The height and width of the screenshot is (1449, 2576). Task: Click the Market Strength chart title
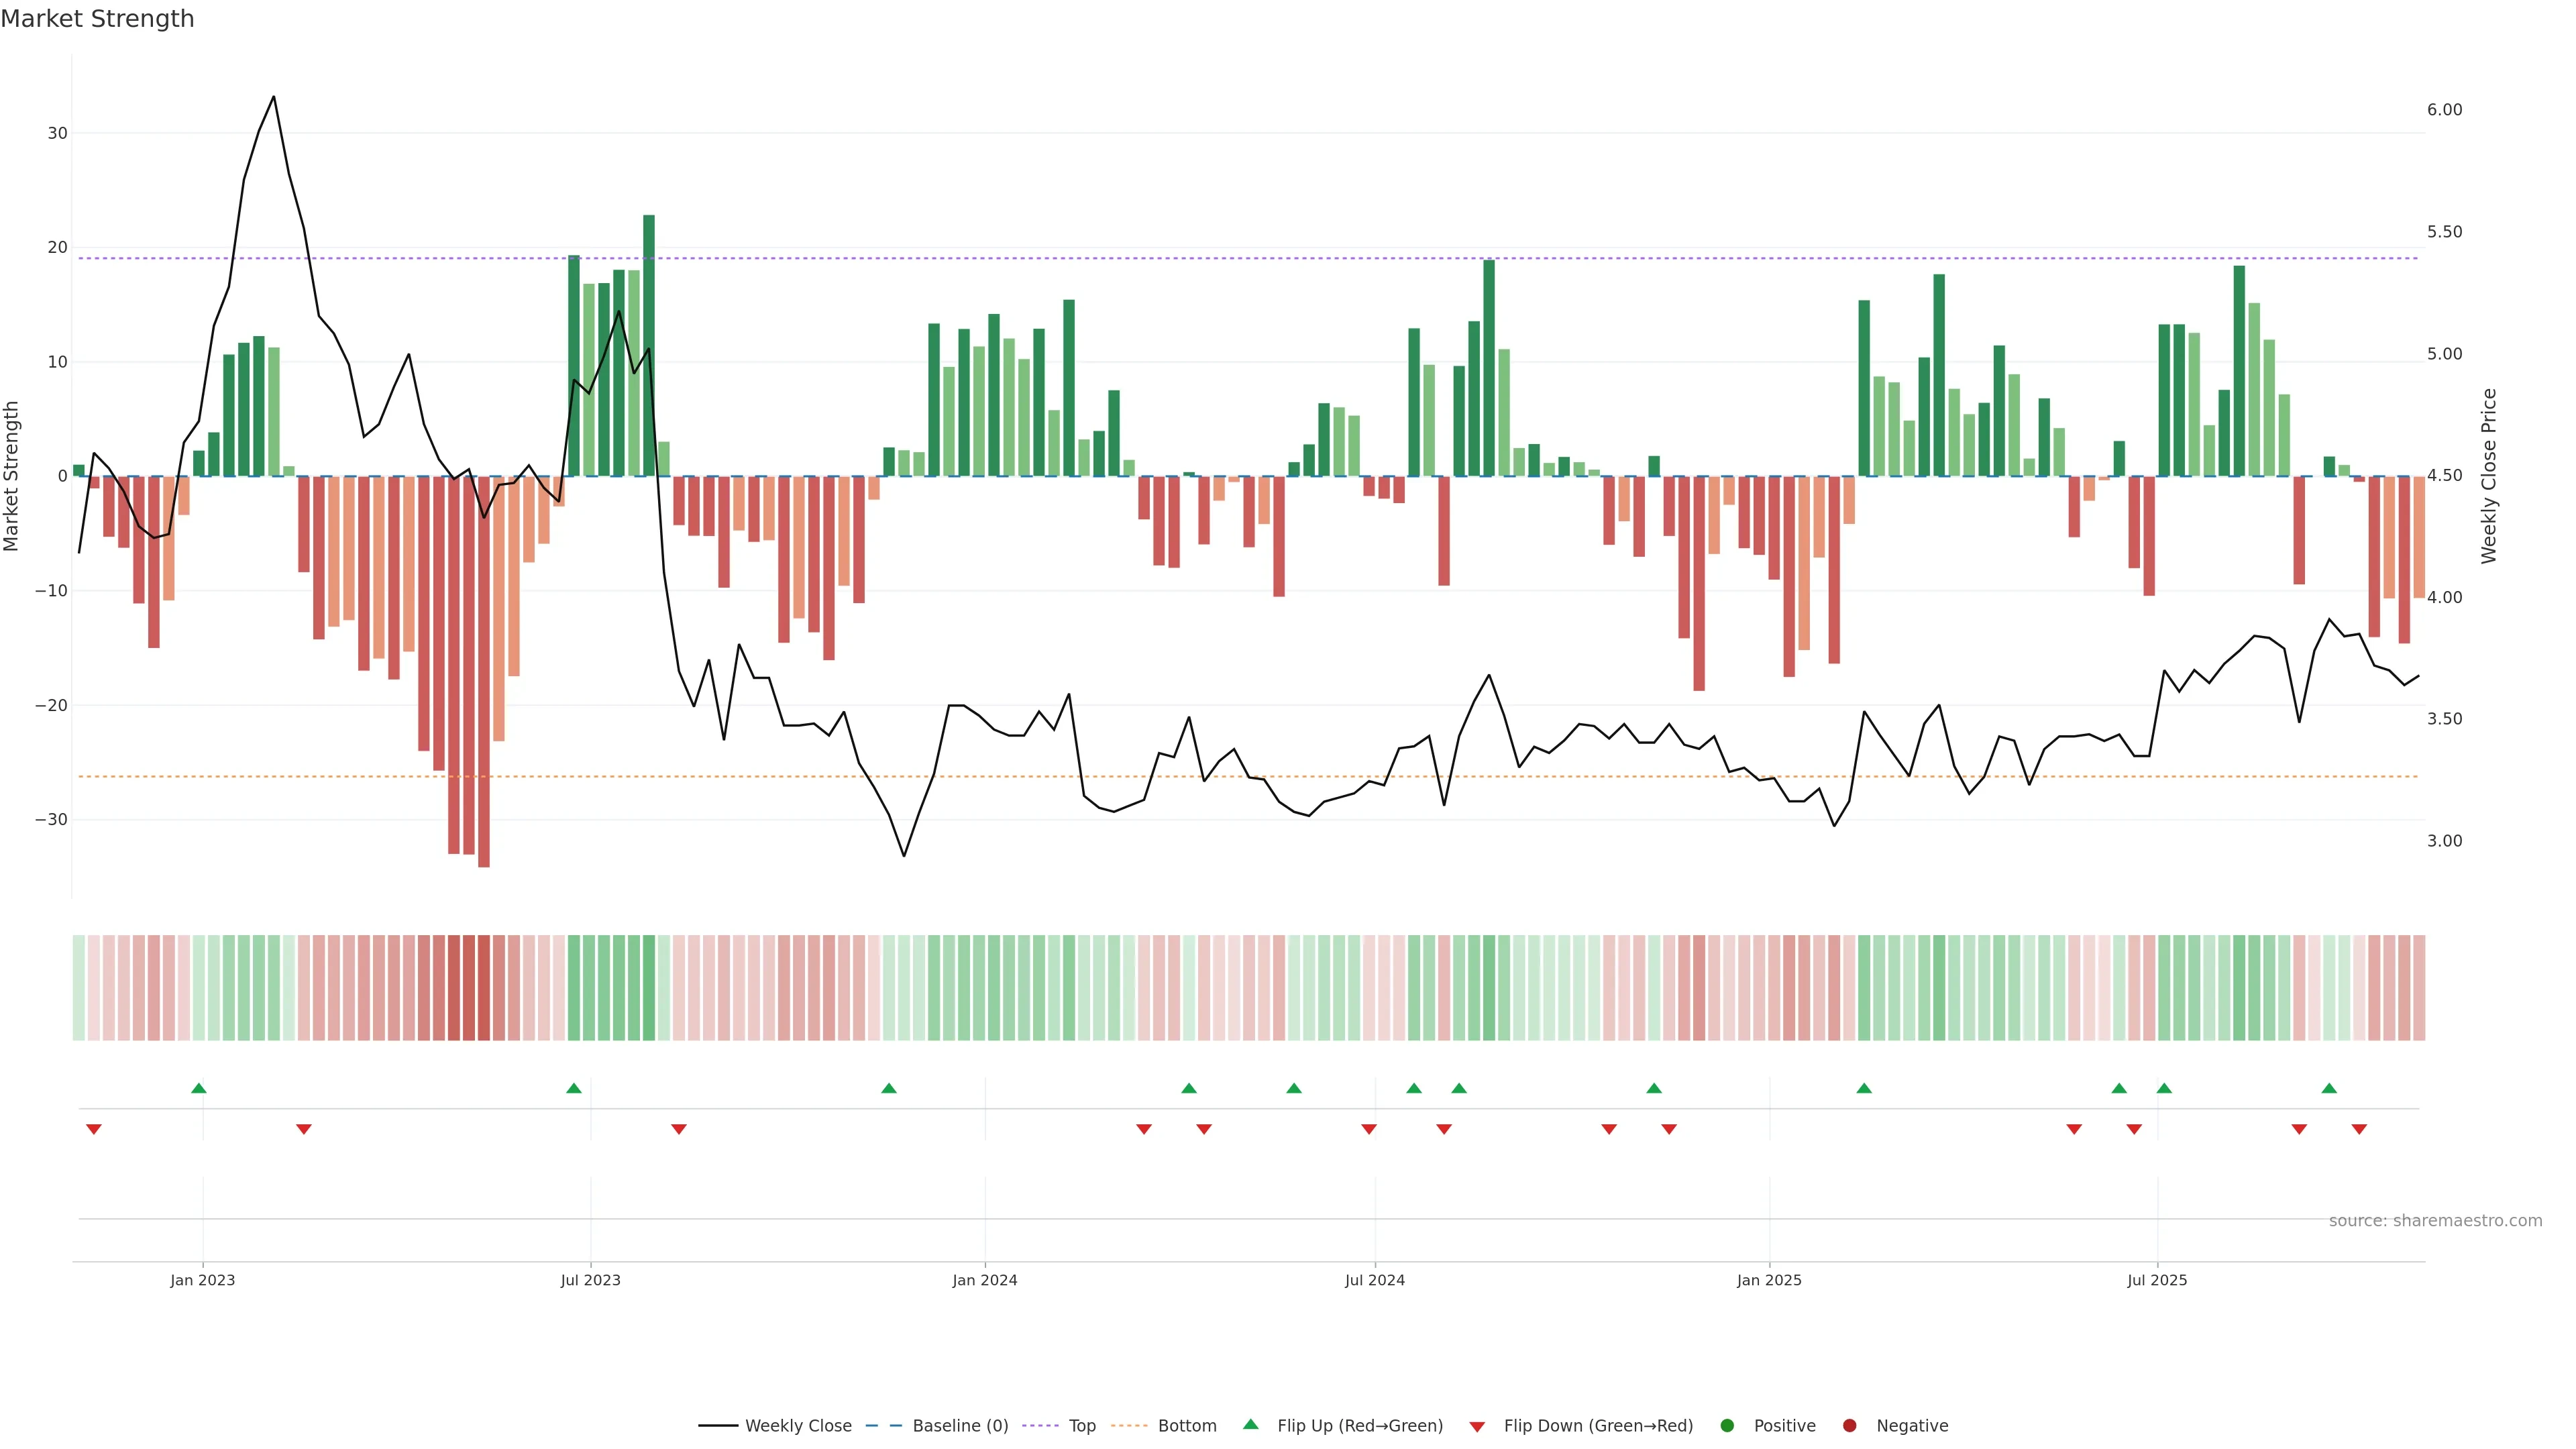[x=97, y=19]
